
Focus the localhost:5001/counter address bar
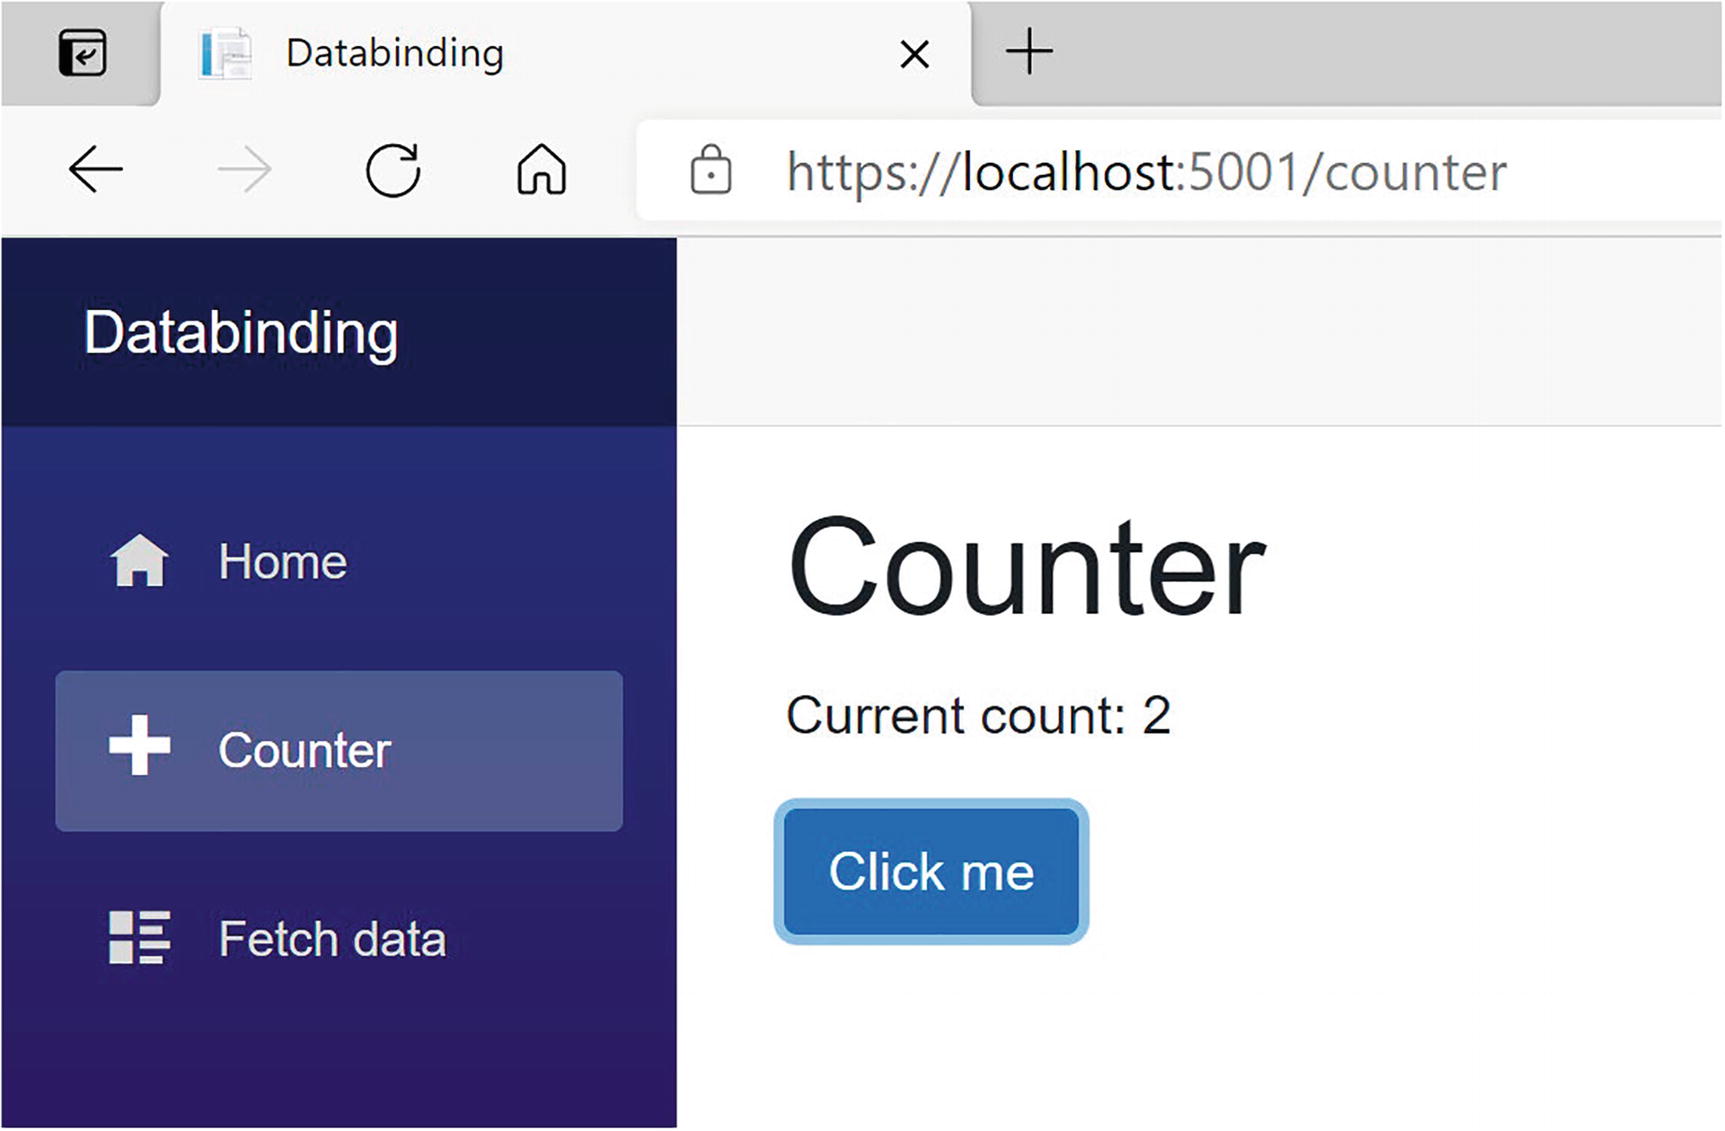point(1145,172)
